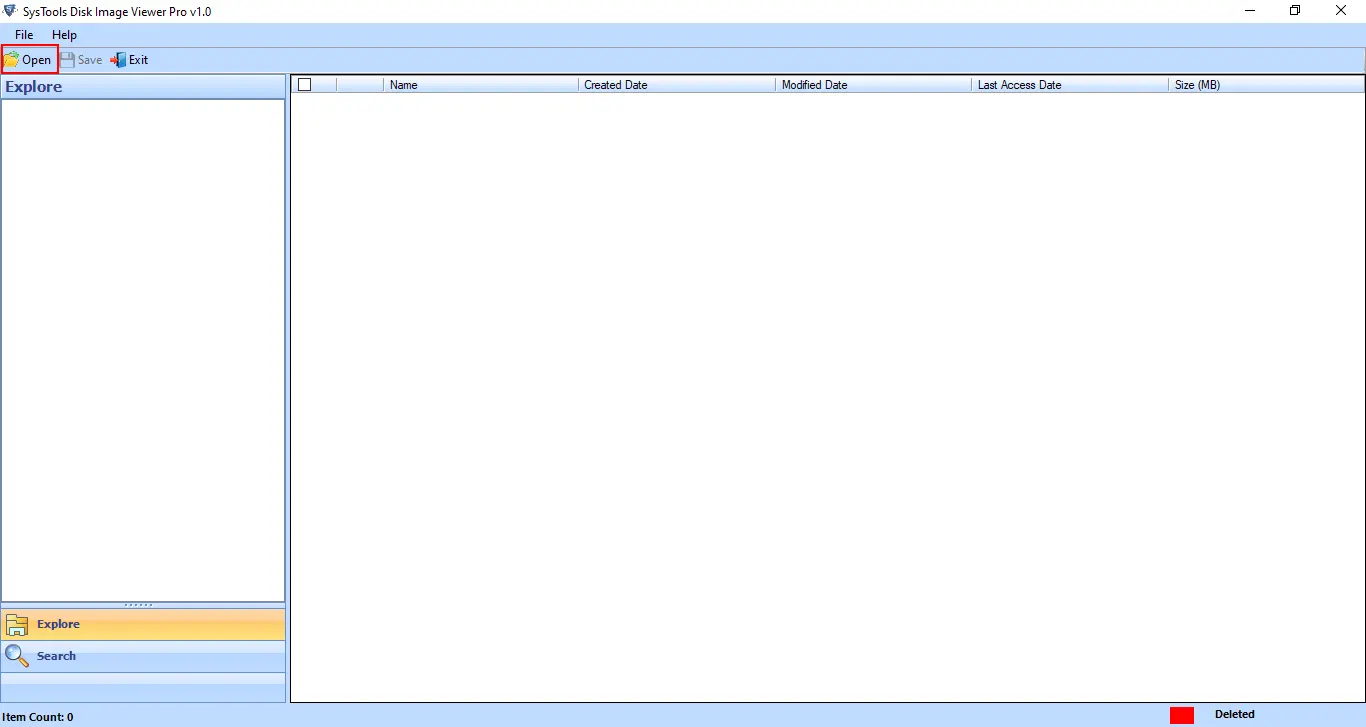Image resolution: width=1366 pixels, height=727 pixels.
Task: Minimize the Disk Image Viewer window
Action: pyautogui.click(x=1250, y=11)
